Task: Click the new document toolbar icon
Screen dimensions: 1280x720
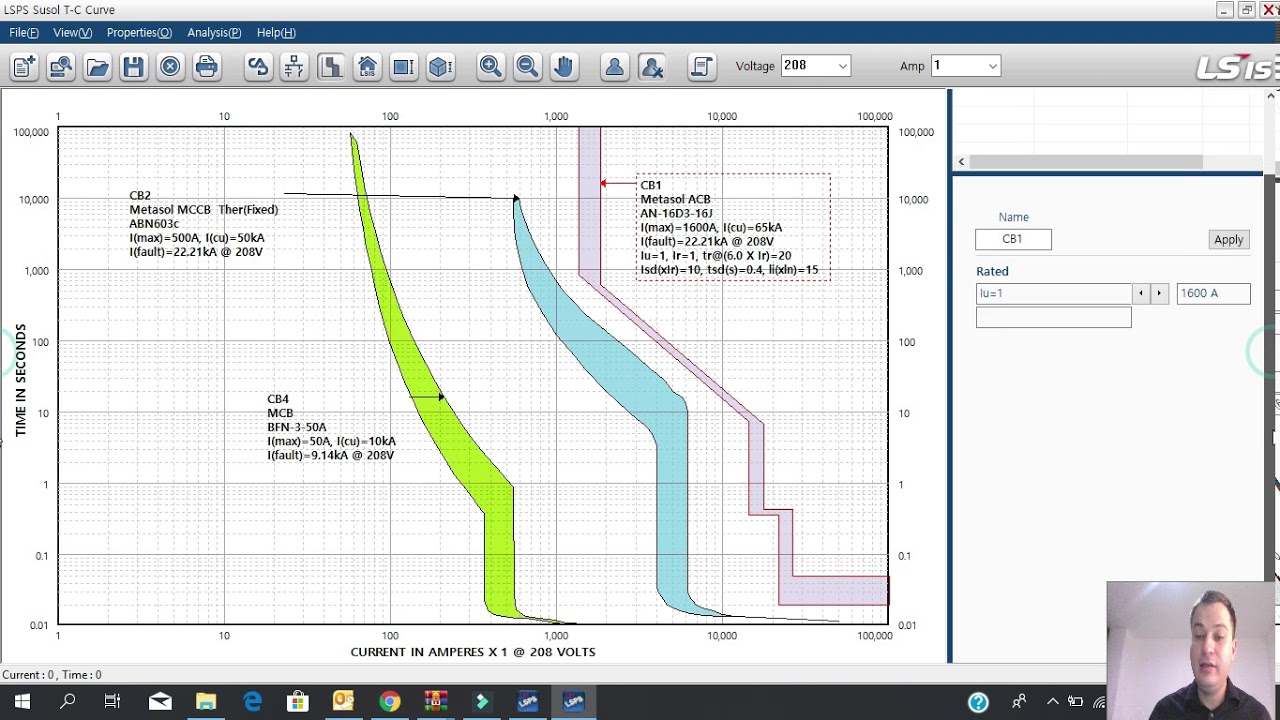Action: 24,67
